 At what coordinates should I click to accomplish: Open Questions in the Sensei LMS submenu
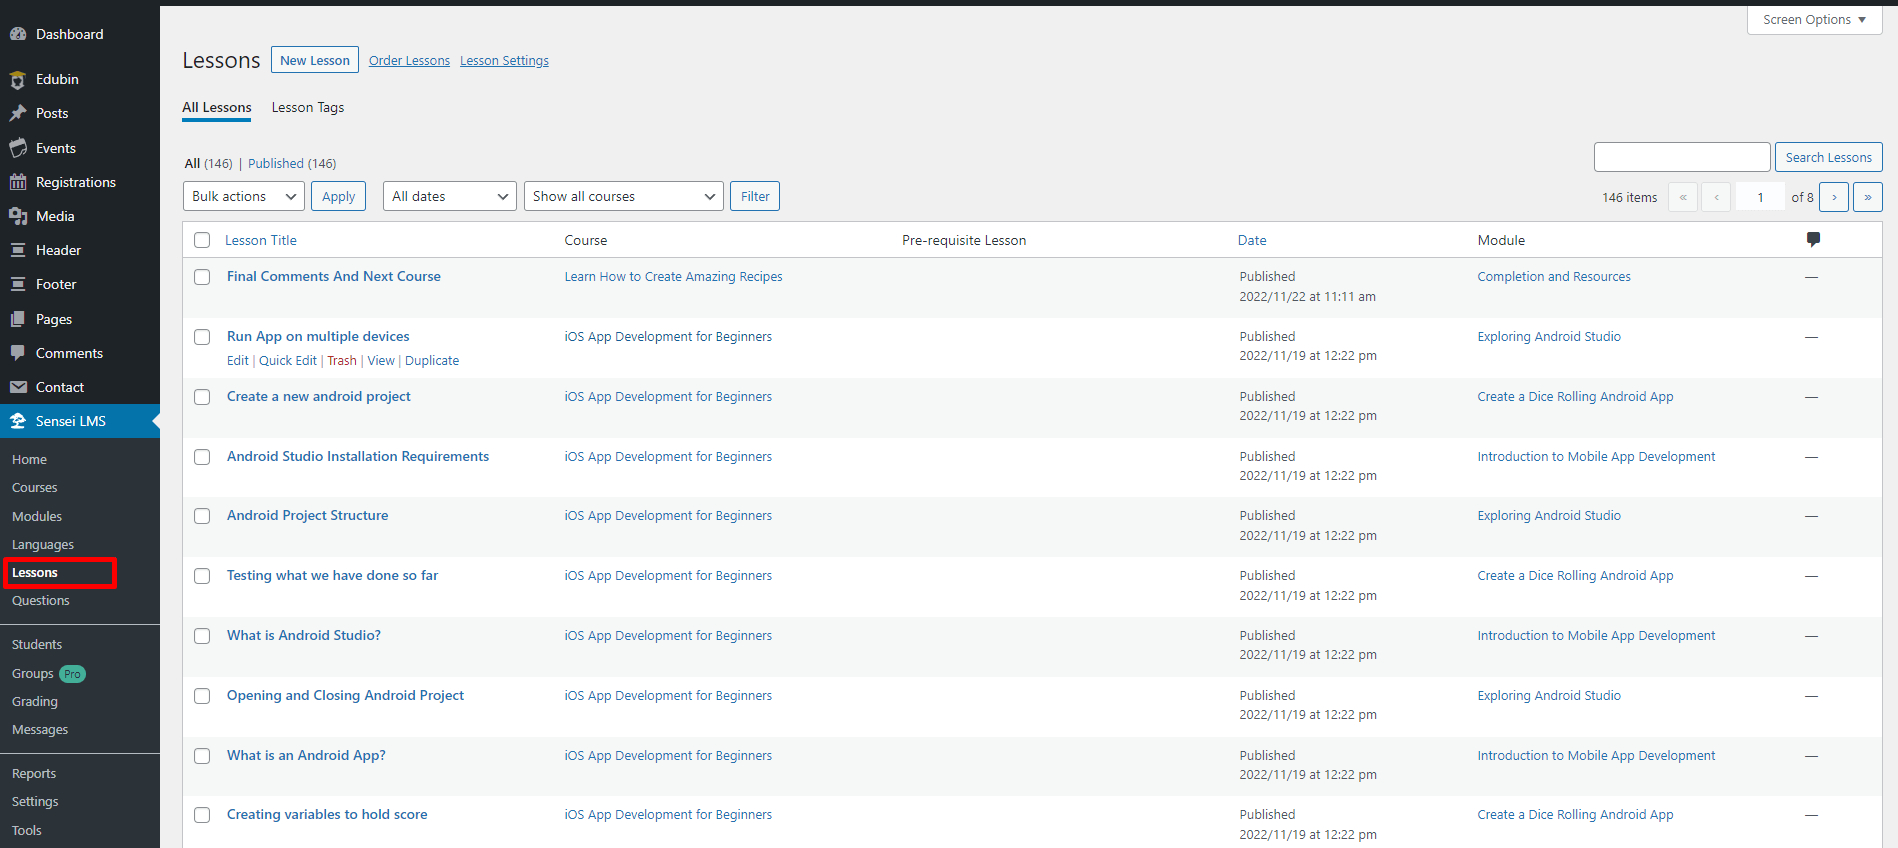point(41,601)
